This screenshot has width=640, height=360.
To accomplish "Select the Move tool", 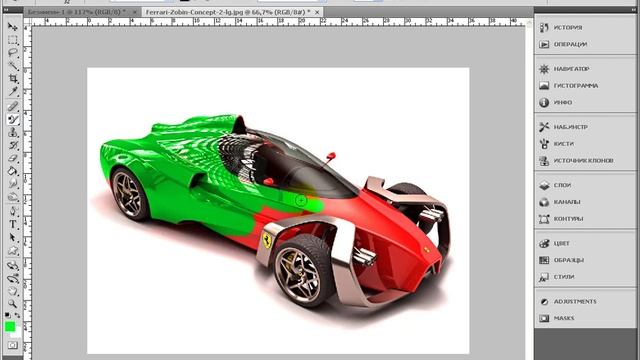I will coord(13,27).
